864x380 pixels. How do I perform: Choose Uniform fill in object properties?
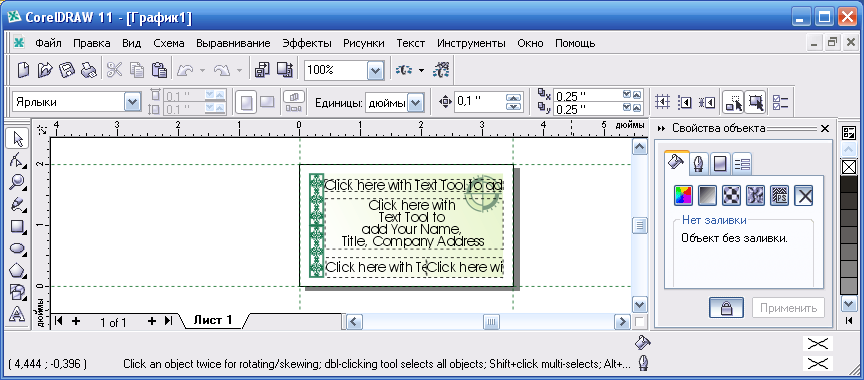pos(682,195)
